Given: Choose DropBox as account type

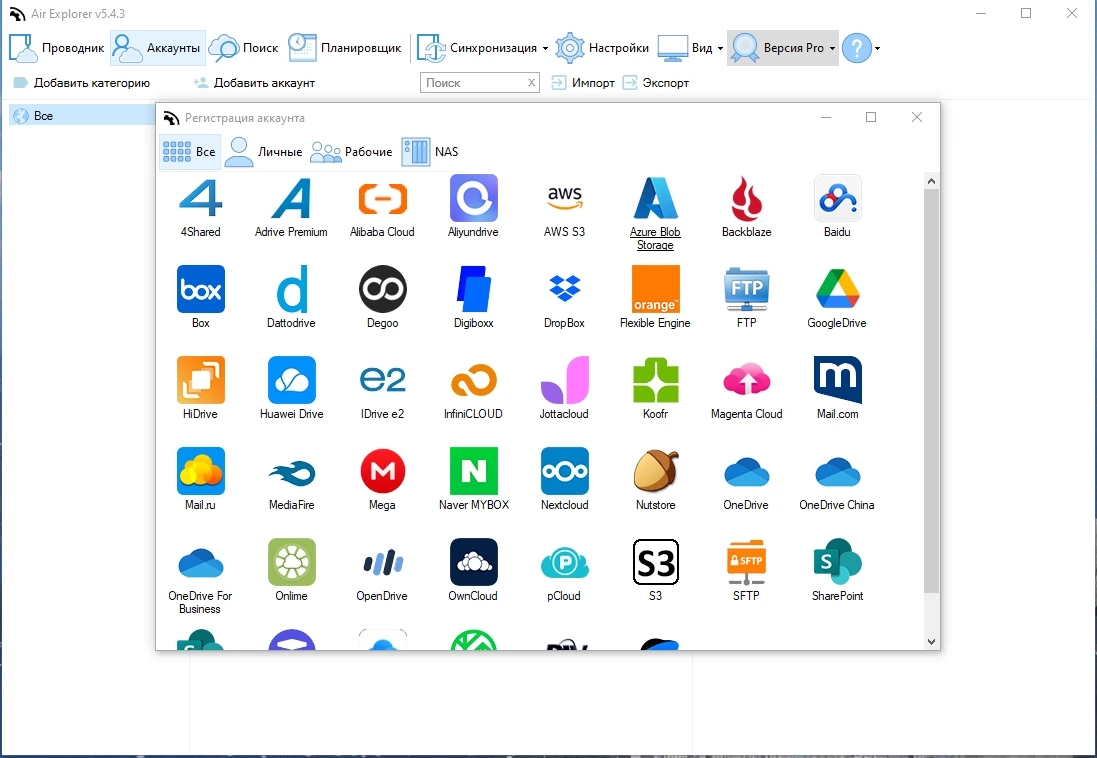Looking at the screenshot, I should pos(565,289).
